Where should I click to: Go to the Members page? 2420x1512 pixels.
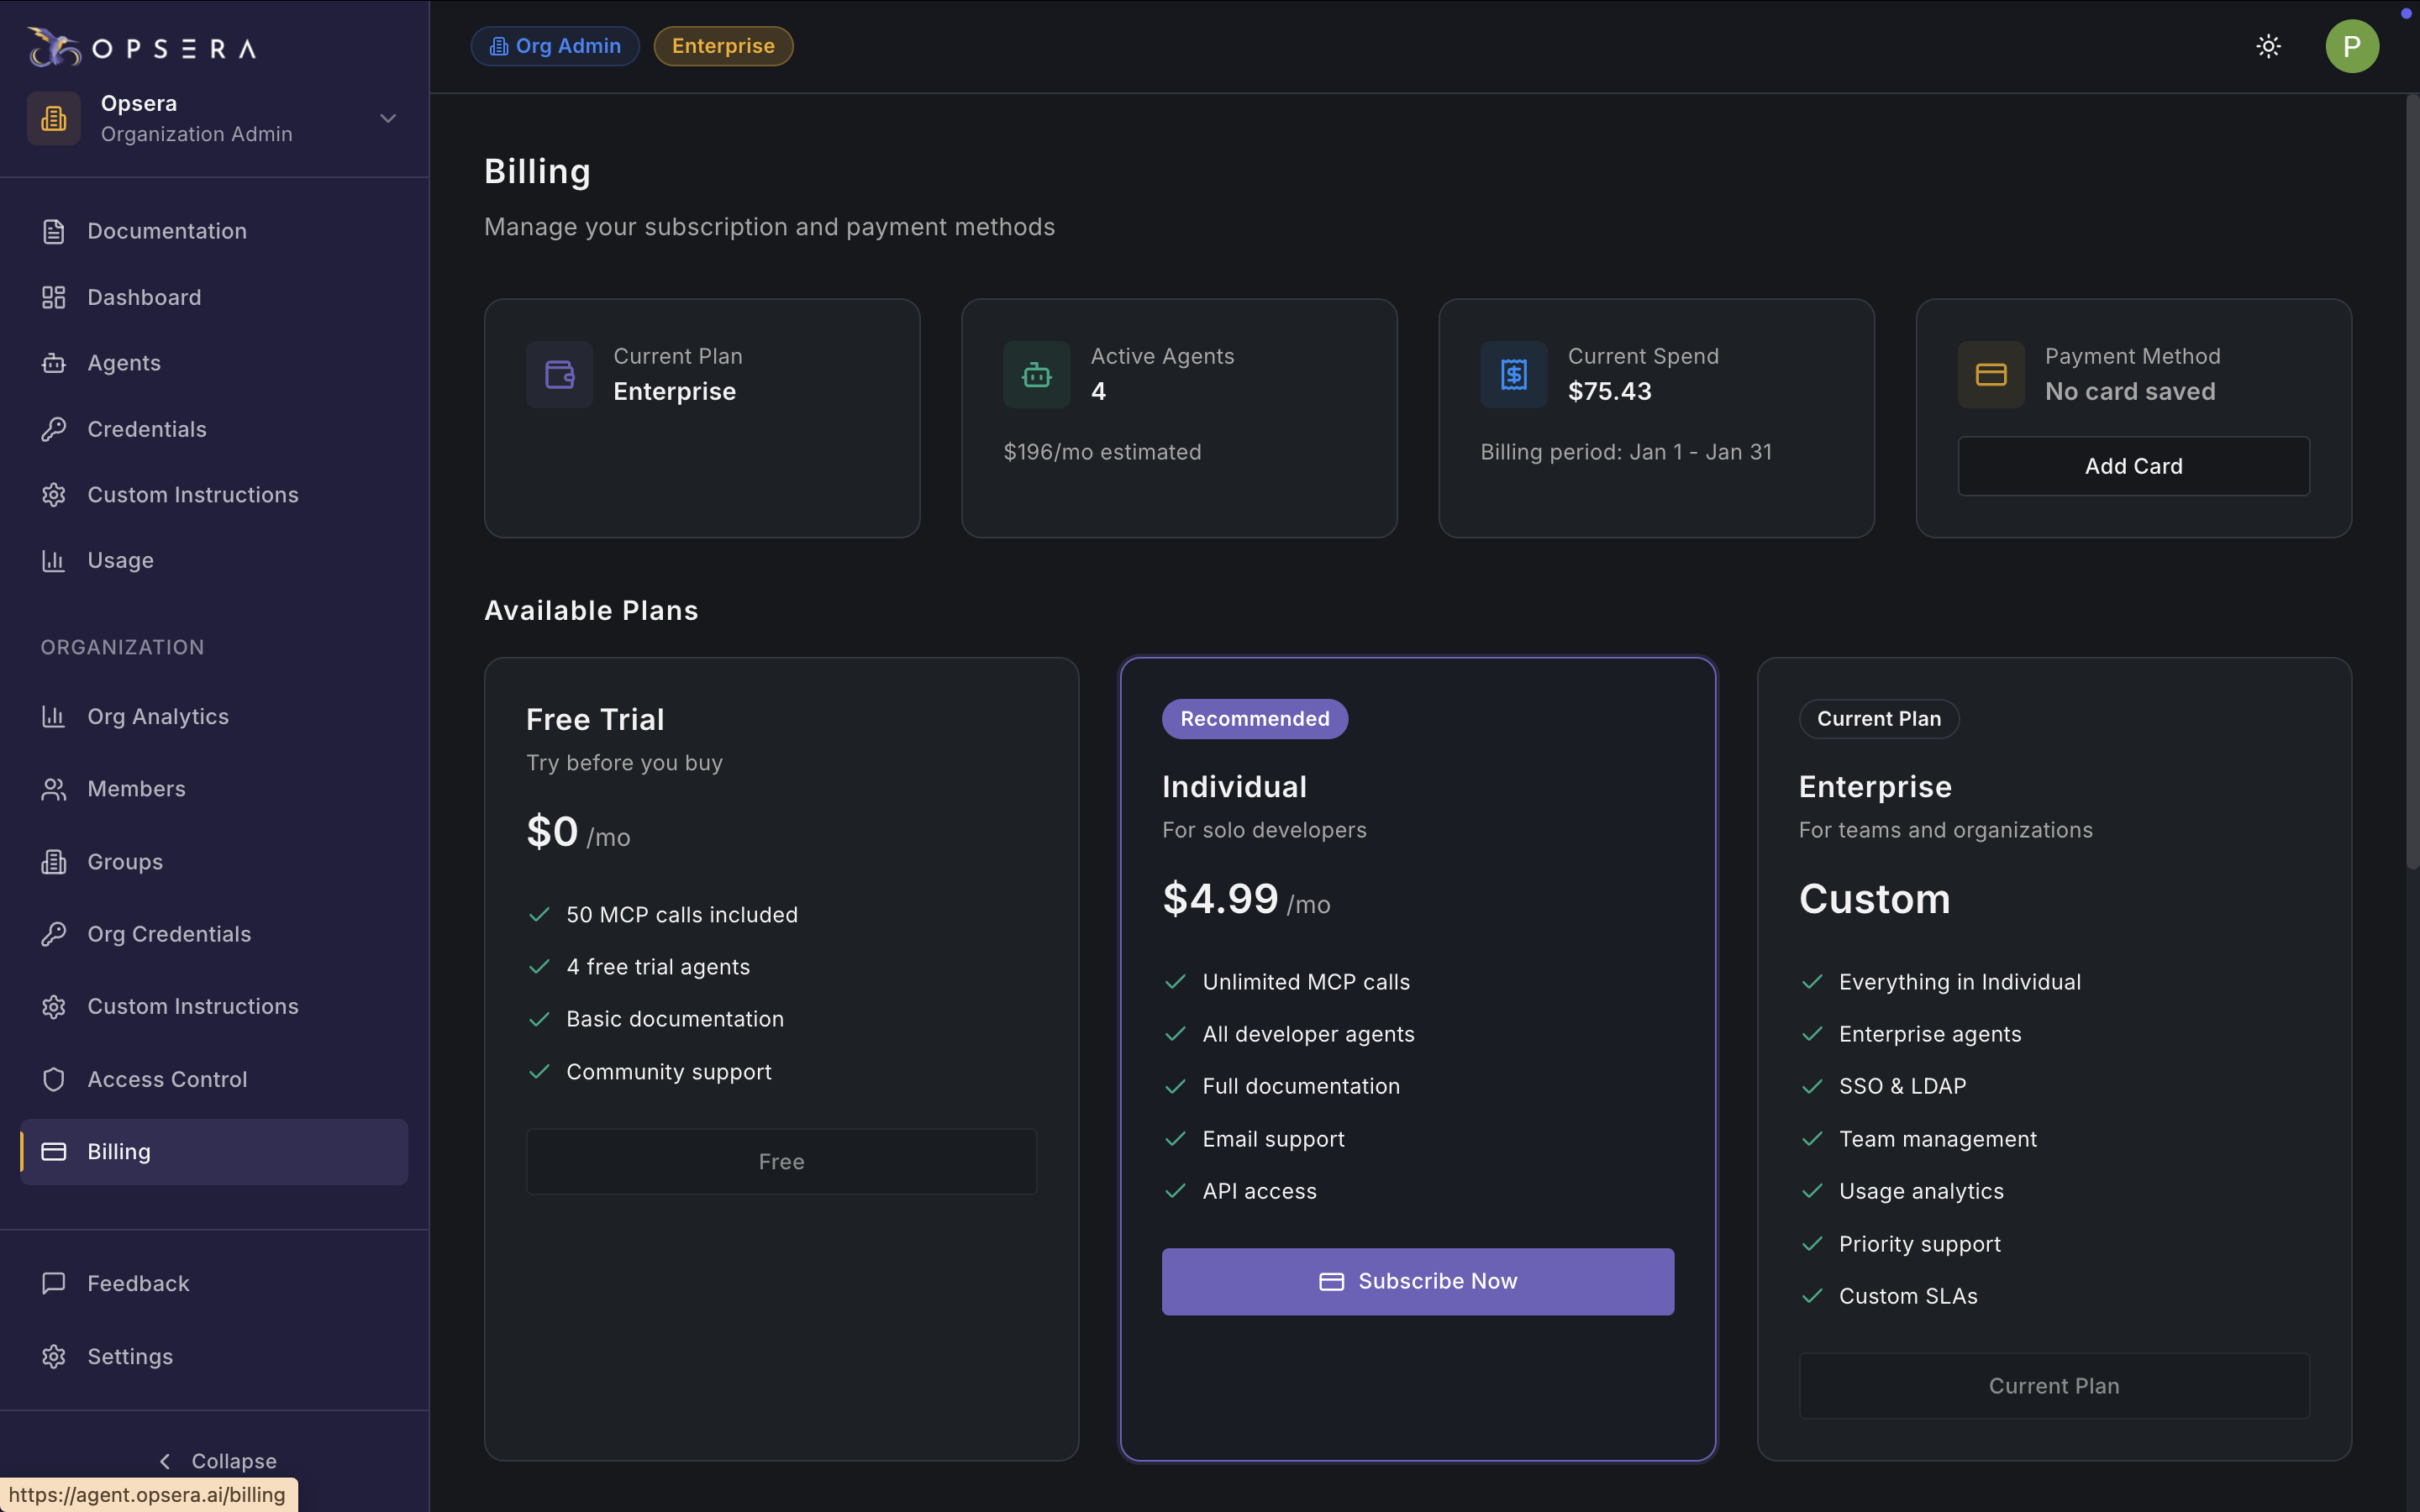pos(136,789)
